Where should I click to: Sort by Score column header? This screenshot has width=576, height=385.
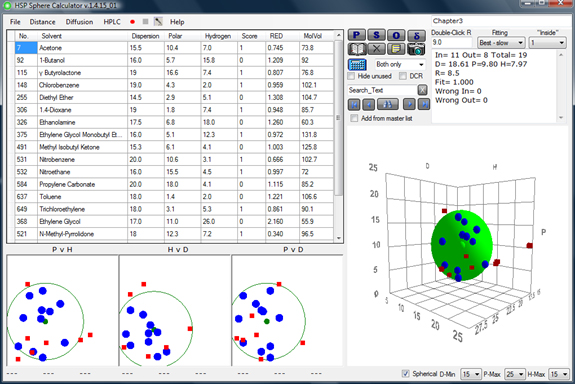tap(251, 36)
